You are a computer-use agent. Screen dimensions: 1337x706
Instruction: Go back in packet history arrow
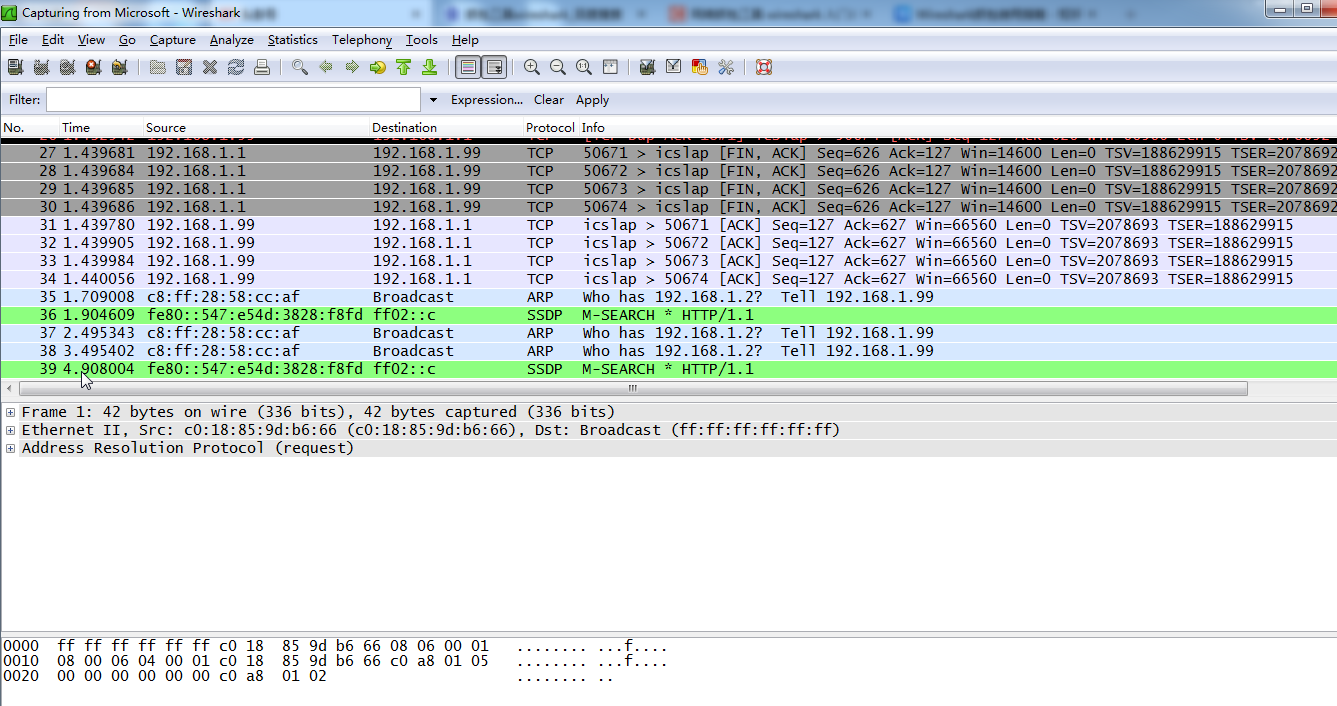[326, 67]
